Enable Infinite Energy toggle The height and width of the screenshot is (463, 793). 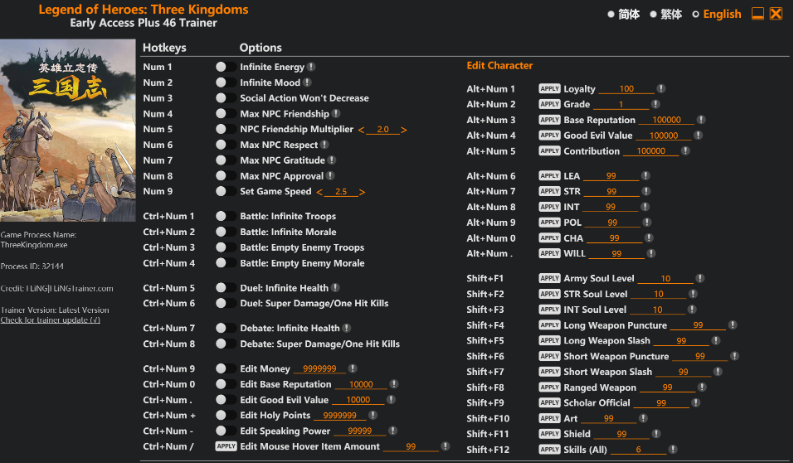pyautogui.click(x=226, y=67)
